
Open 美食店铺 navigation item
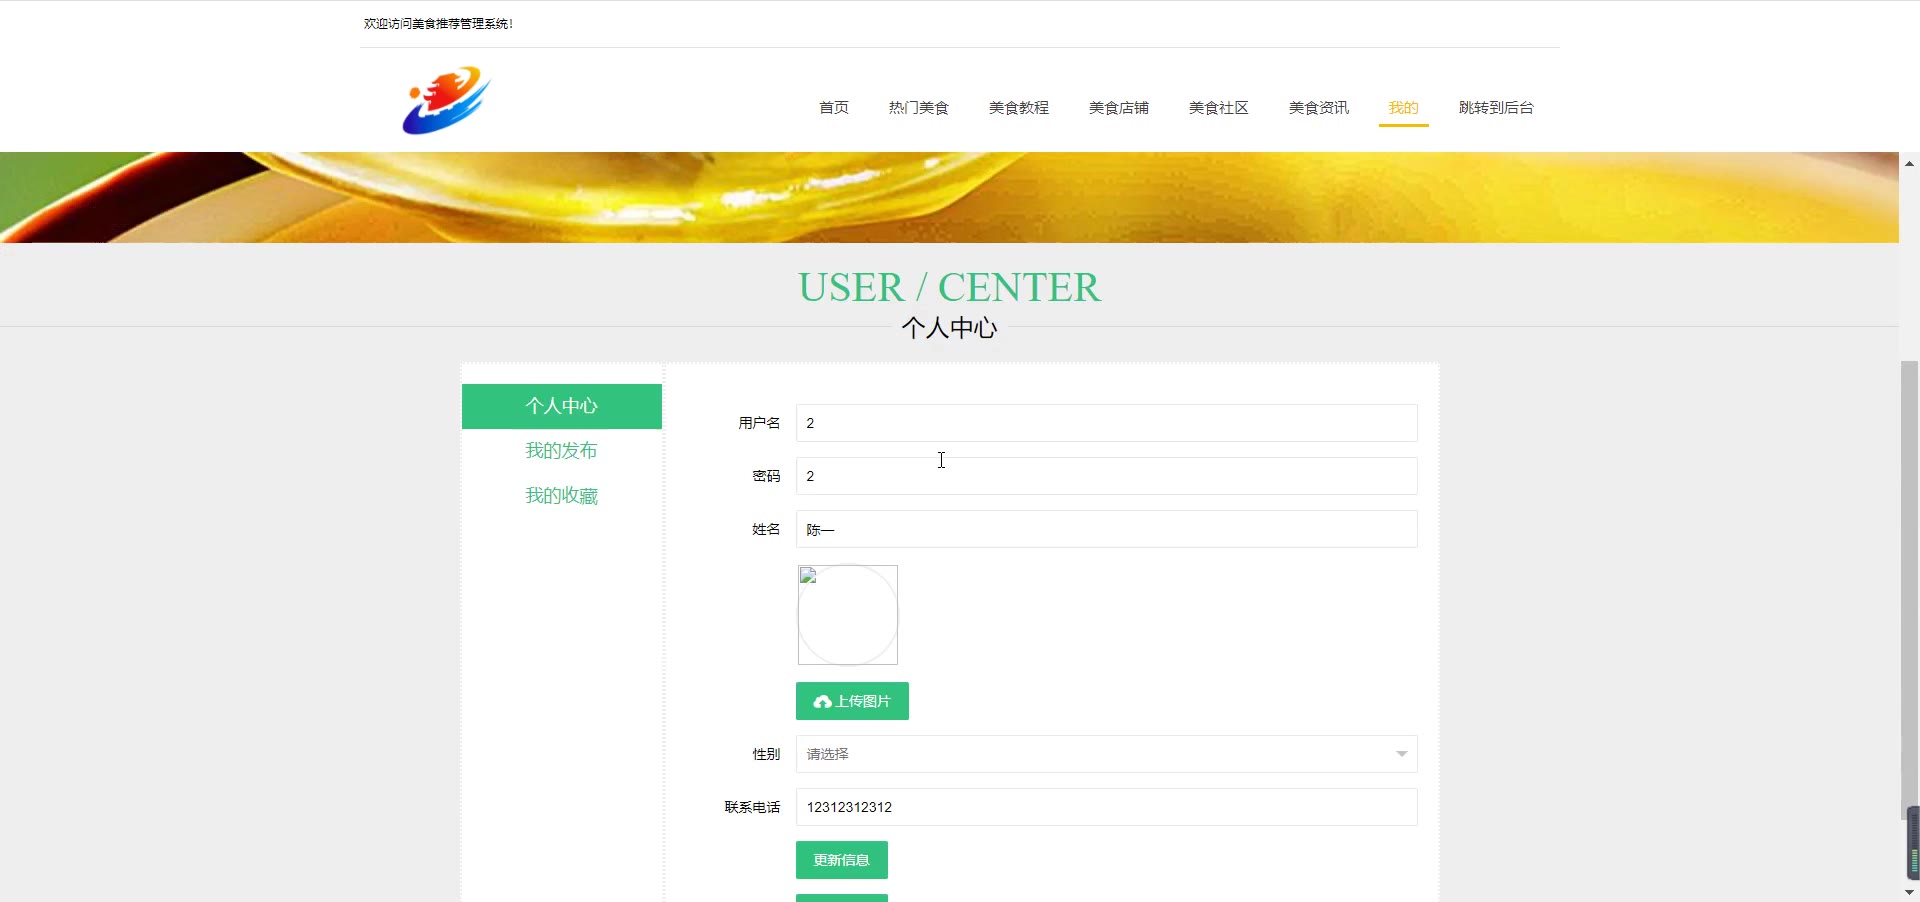[1119, 108]
